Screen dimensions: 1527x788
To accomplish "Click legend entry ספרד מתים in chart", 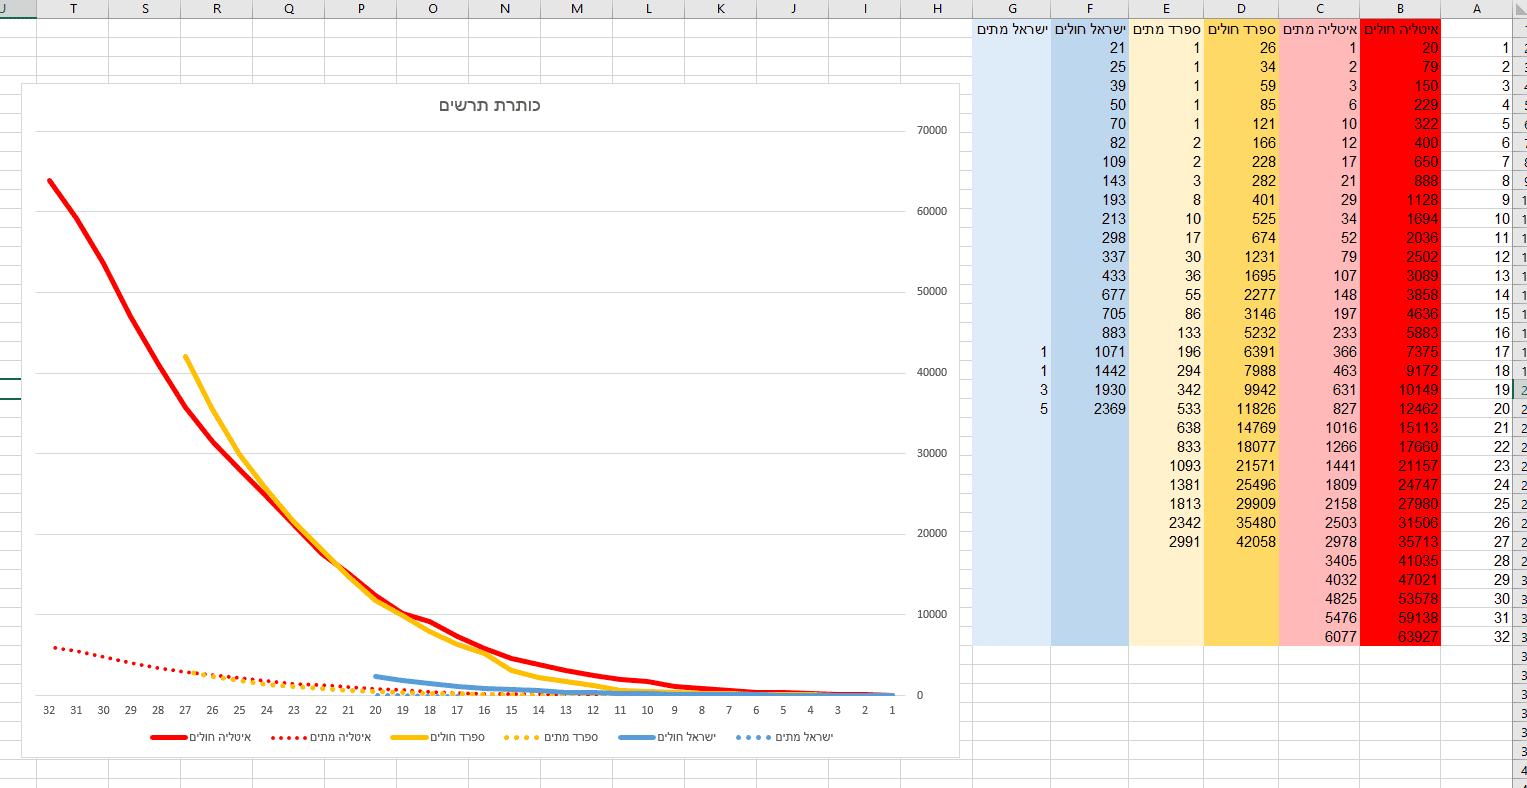I will pos(552,737).
